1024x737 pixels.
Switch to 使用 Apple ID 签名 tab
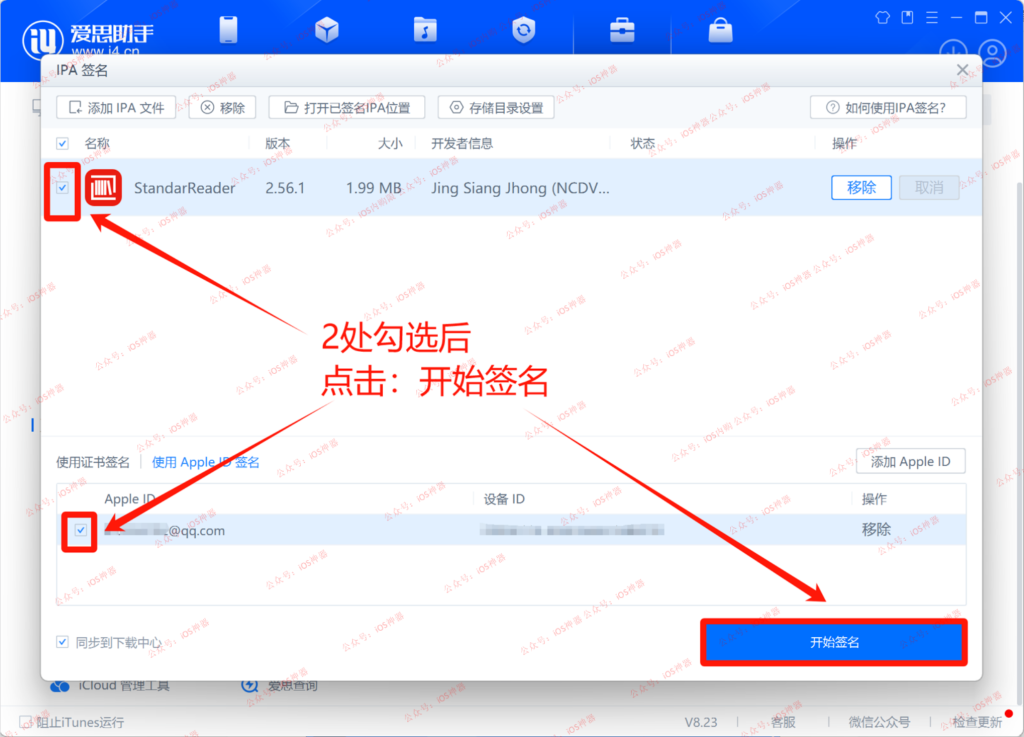click(206, 462)
